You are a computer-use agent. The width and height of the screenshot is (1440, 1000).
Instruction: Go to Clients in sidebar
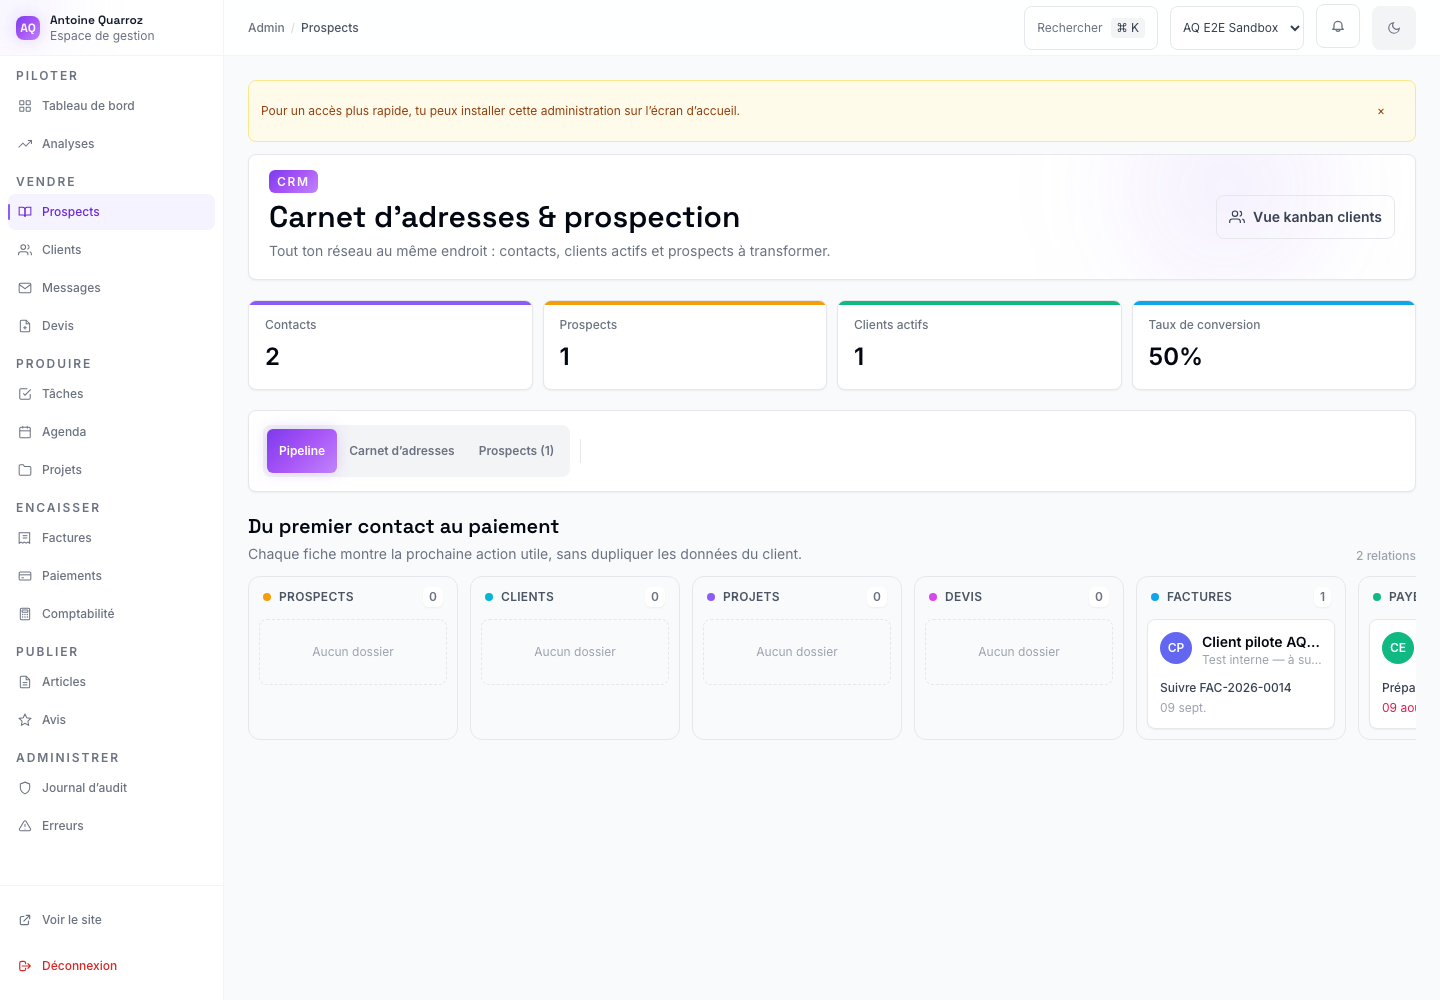click(x=111, y=250)
